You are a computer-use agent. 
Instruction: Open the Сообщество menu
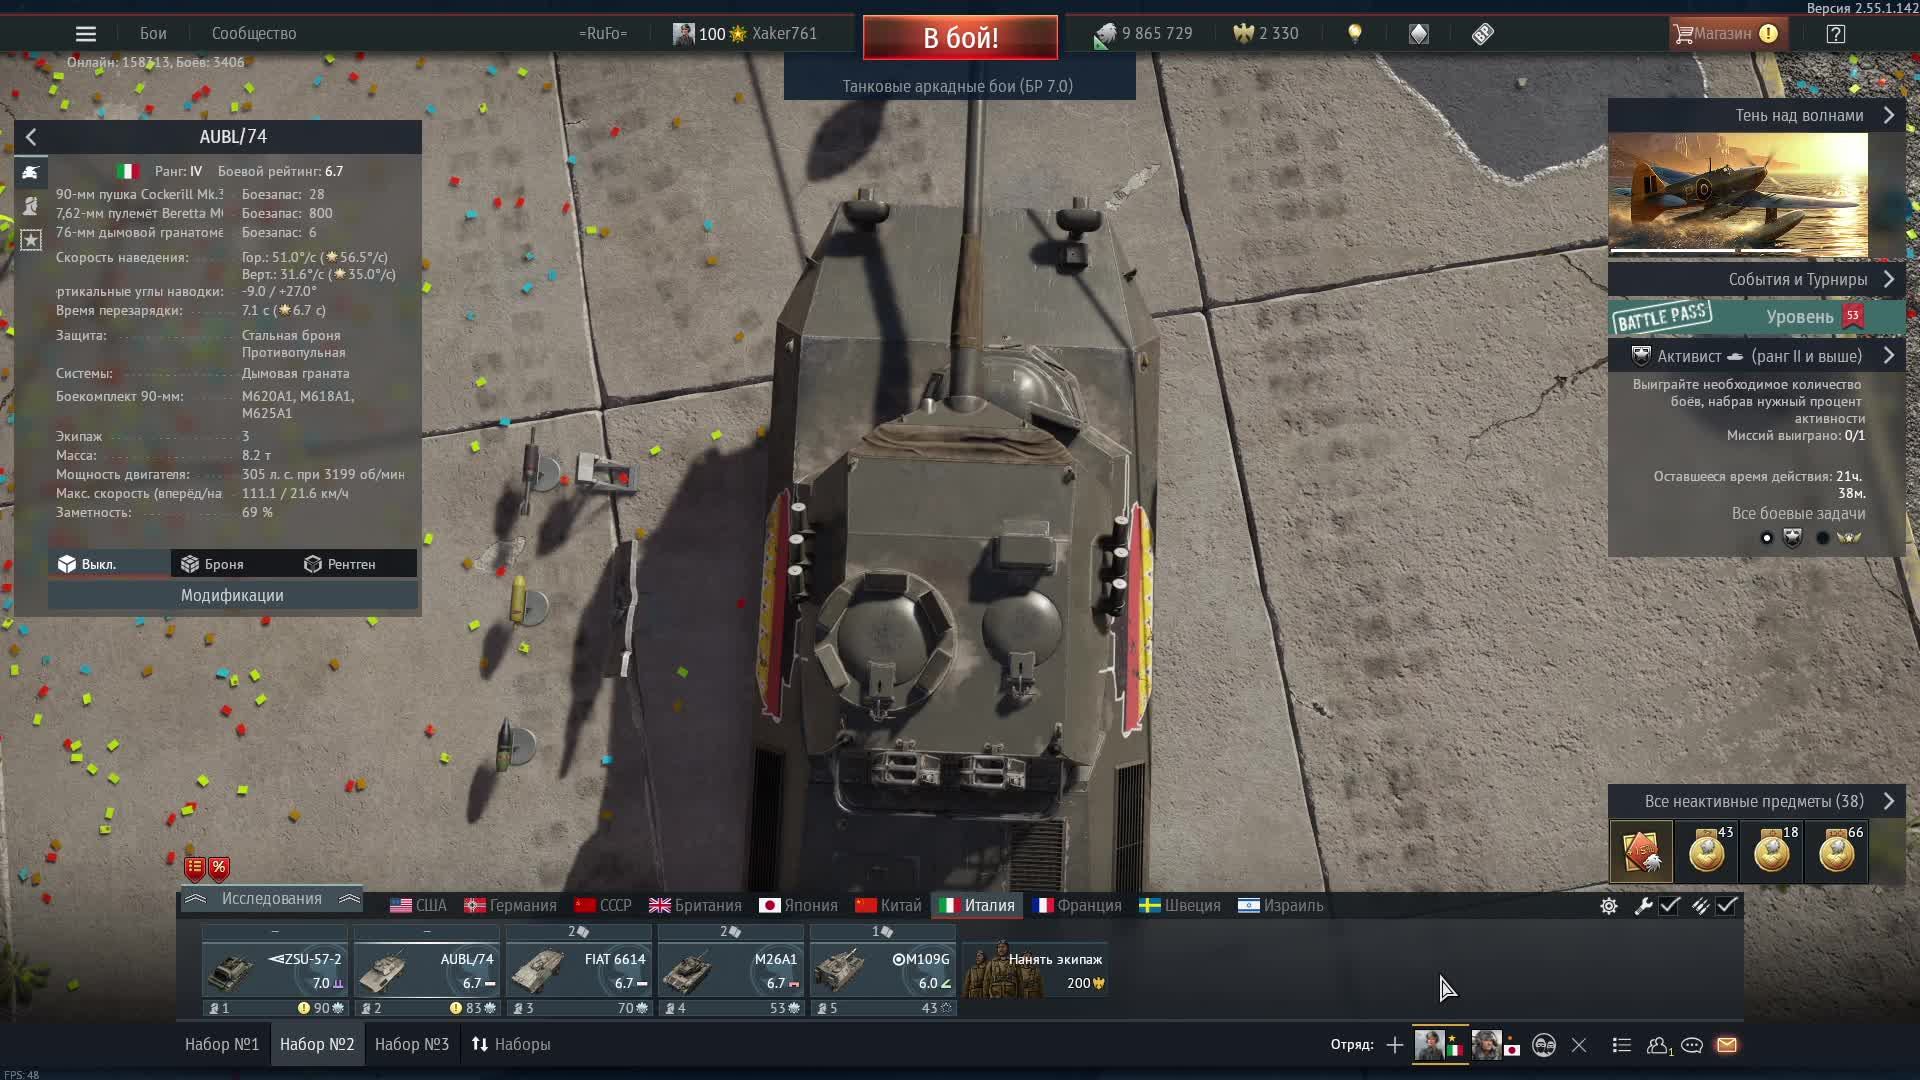(x=254, y=34)
